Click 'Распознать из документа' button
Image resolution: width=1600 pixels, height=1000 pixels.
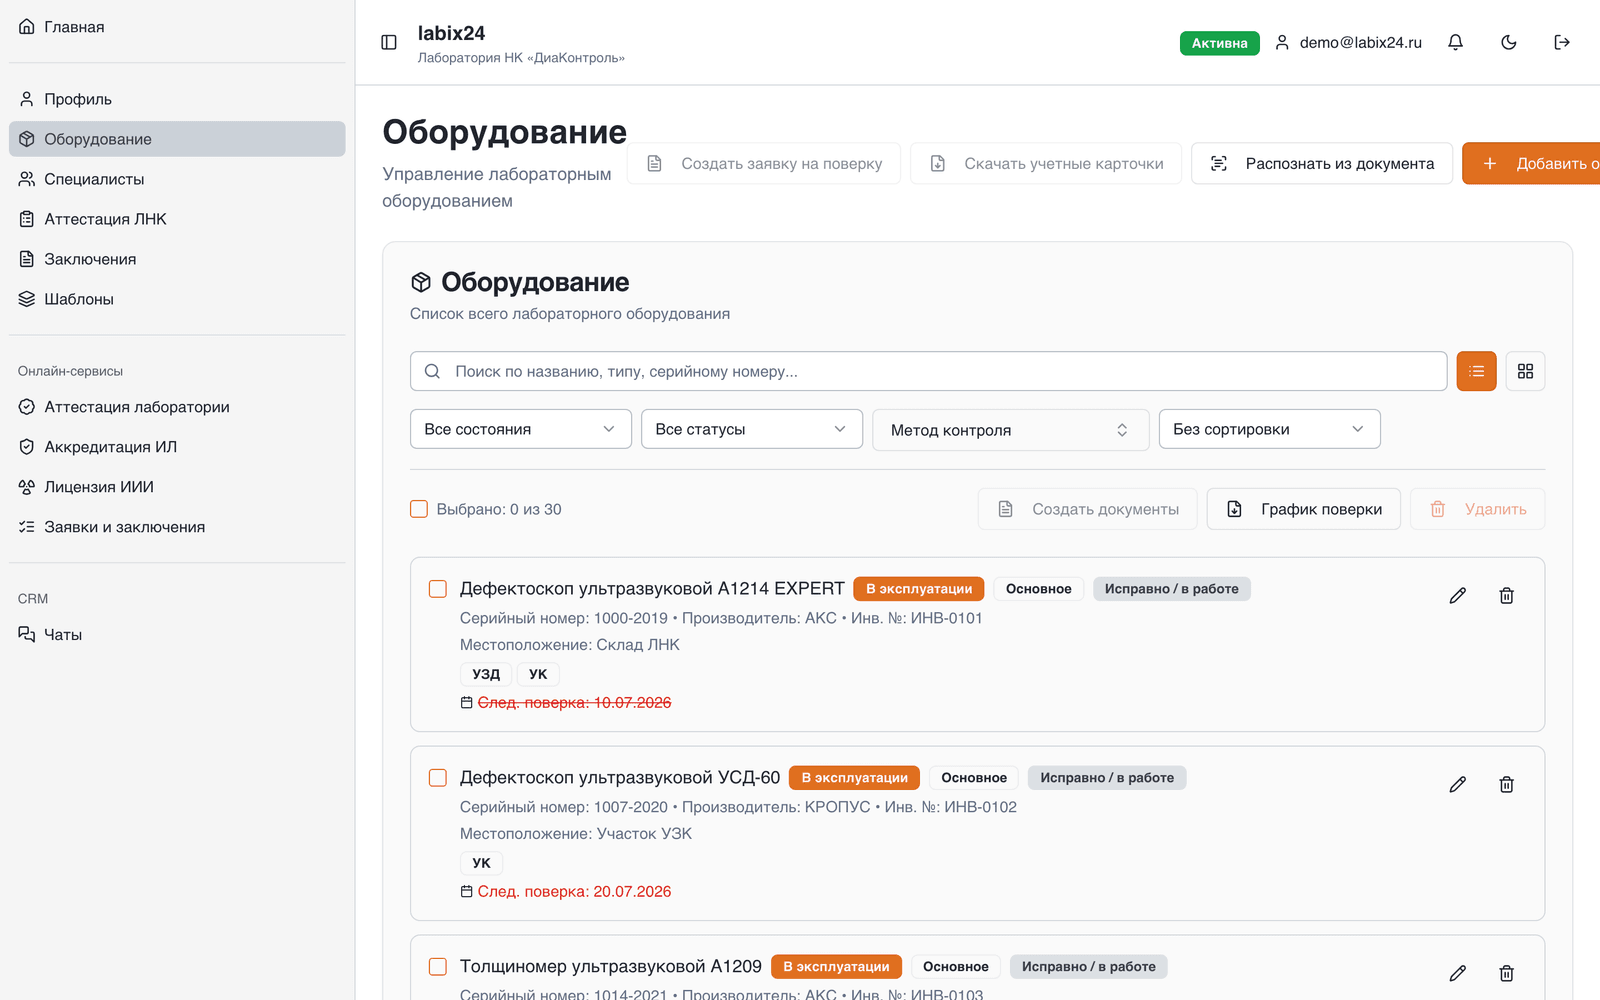[x=1322, y=163]
